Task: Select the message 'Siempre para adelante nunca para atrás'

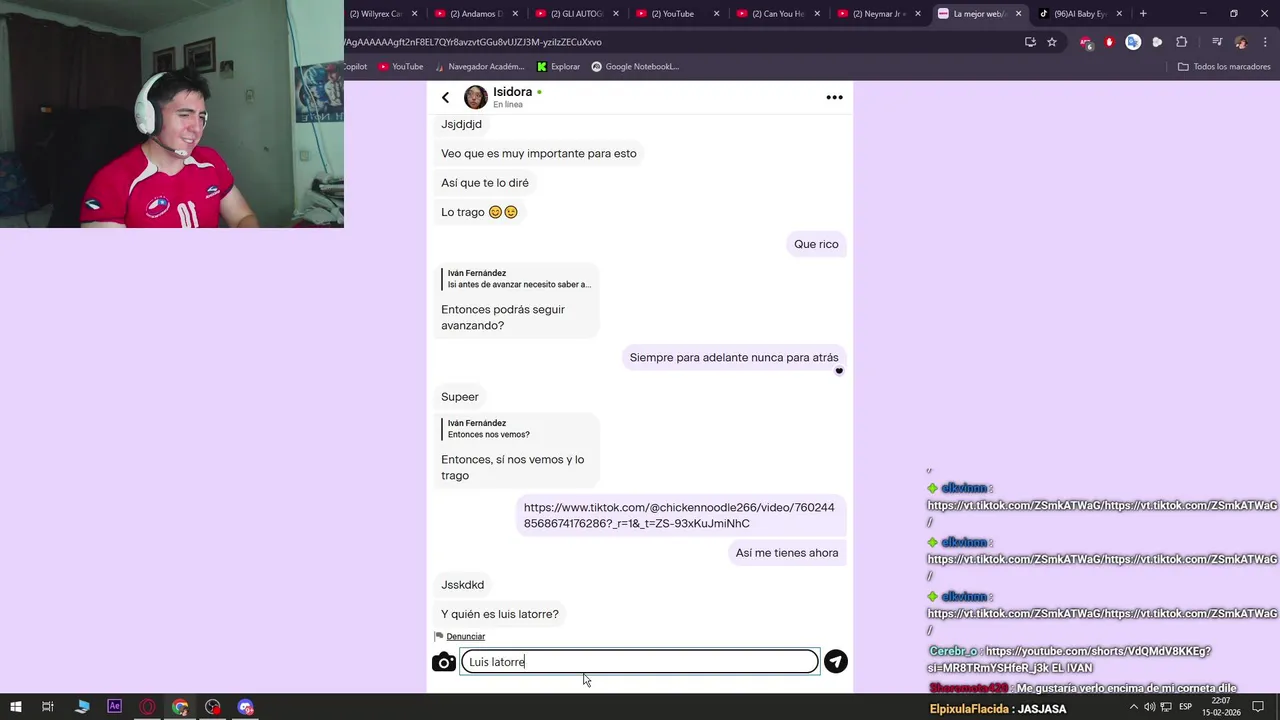Action: (x=734, y=357)
